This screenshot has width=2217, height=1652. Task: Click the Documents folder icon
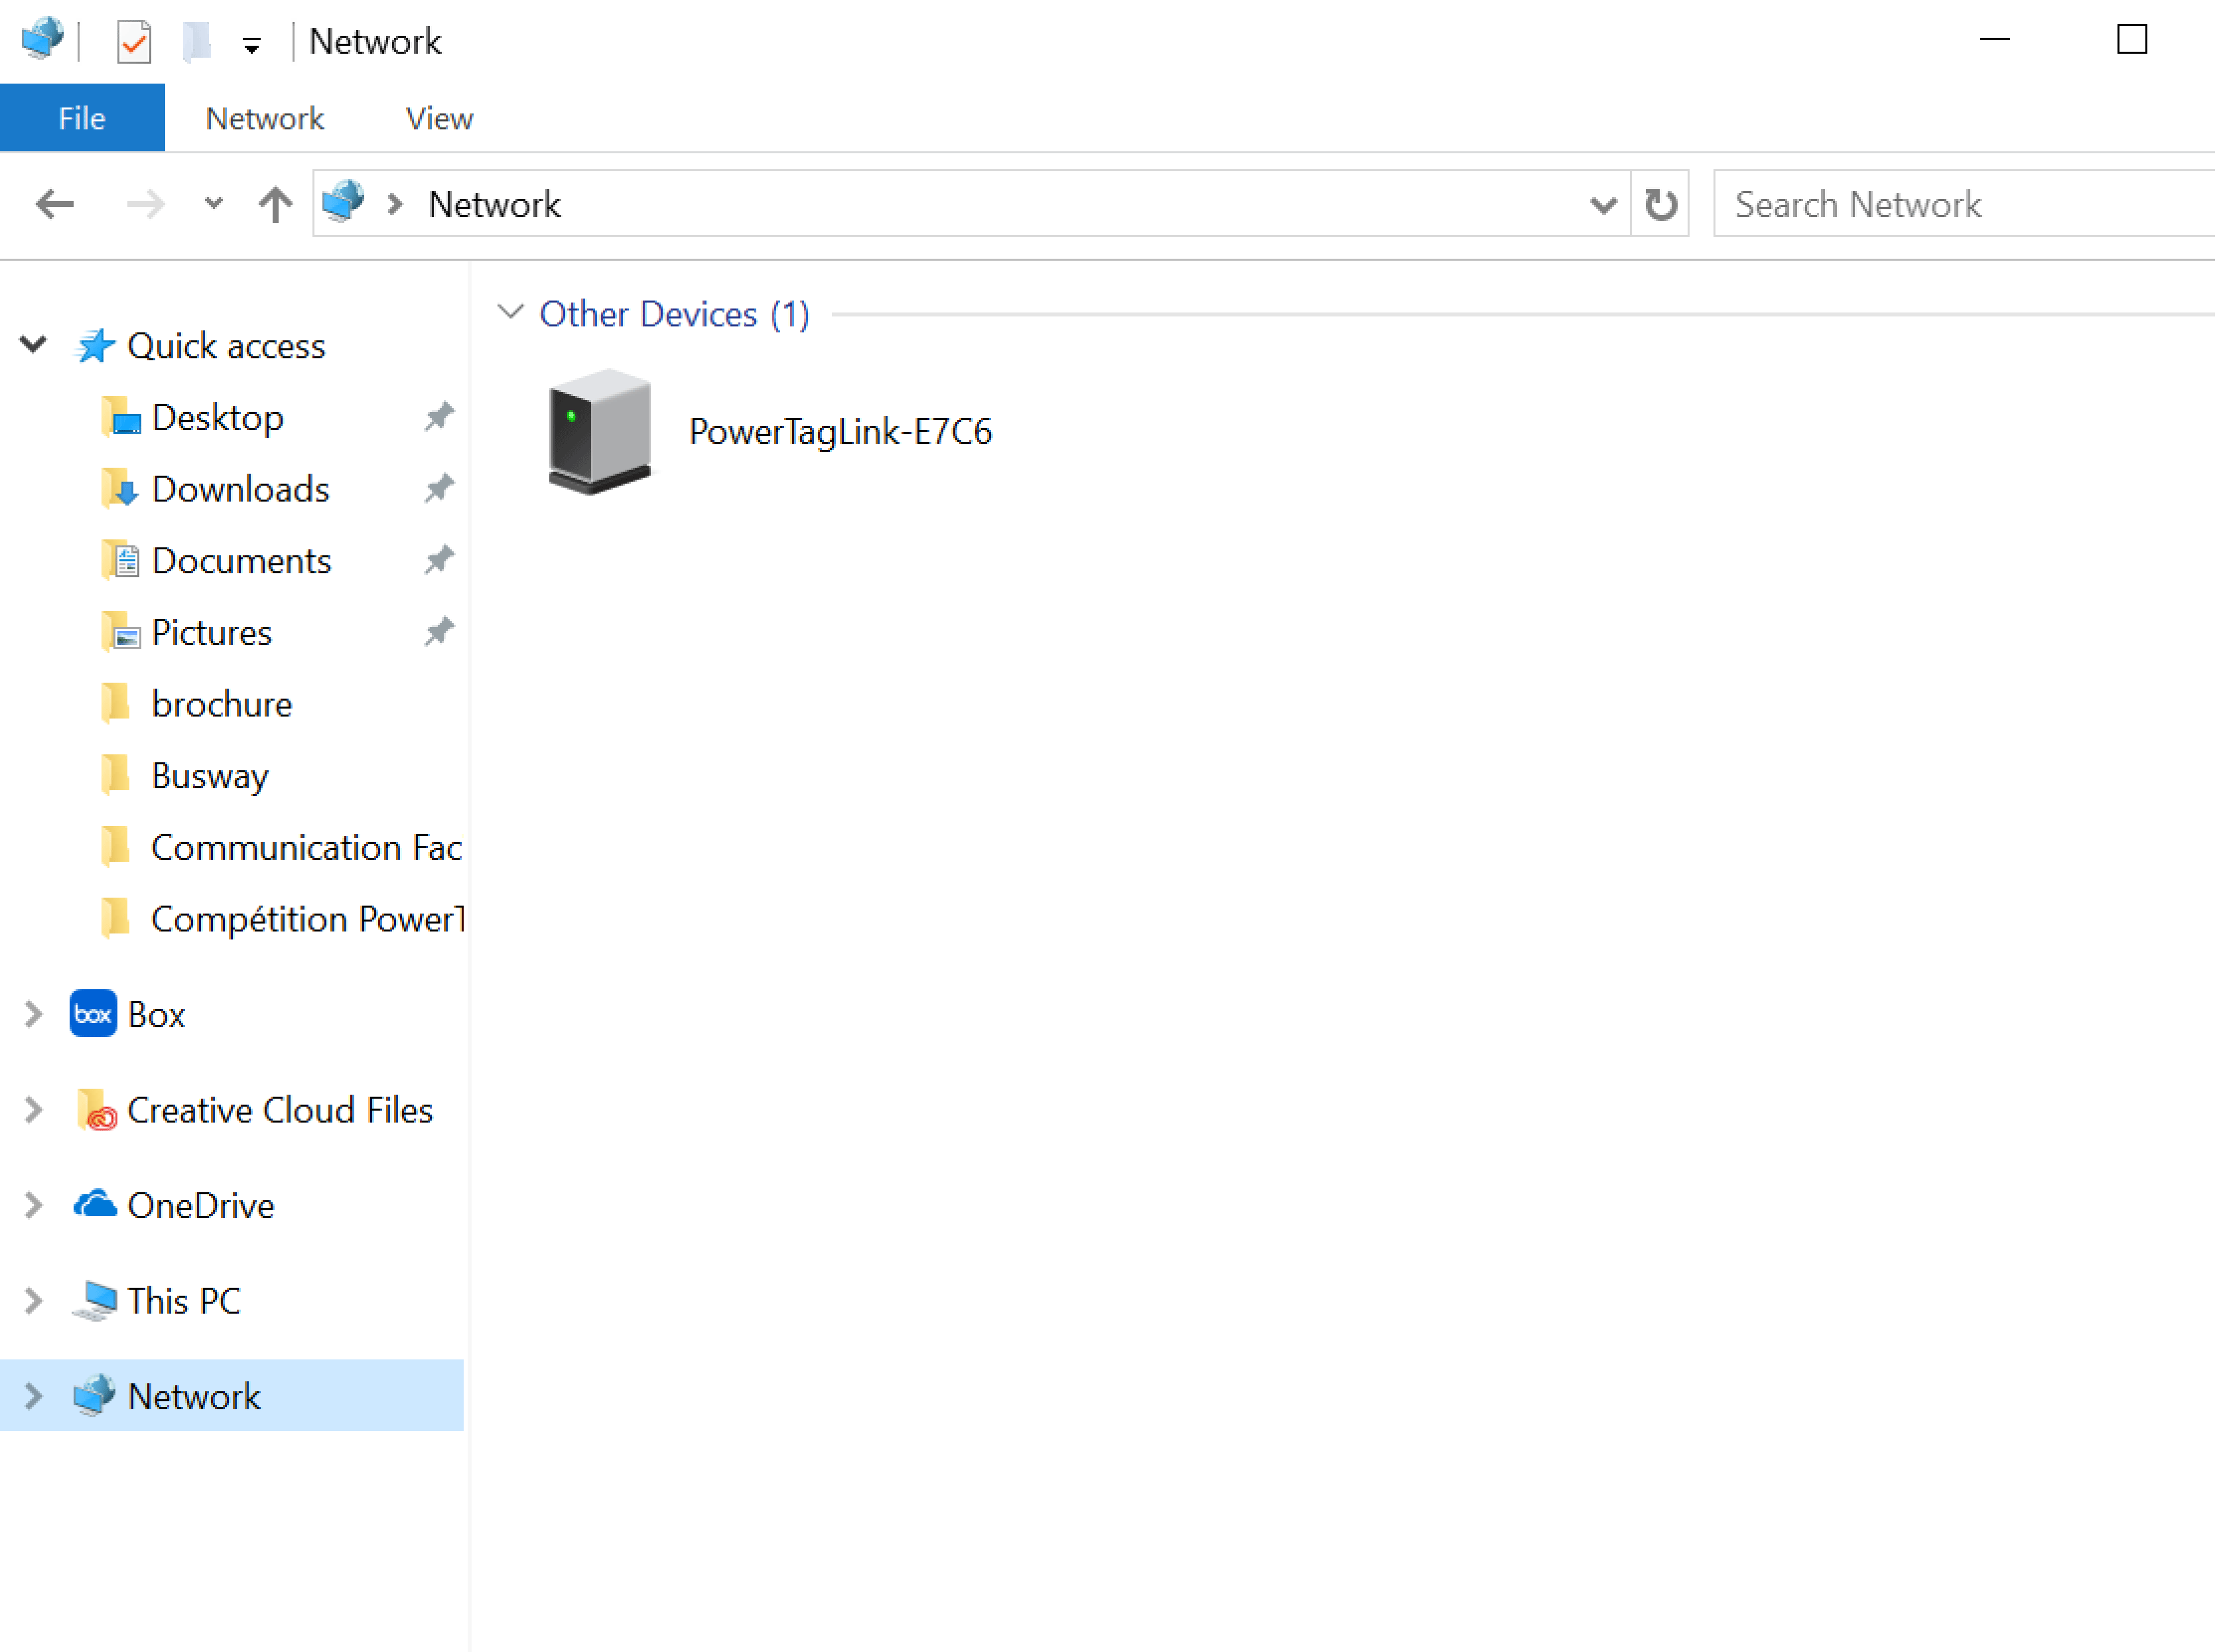coord(120,561)
